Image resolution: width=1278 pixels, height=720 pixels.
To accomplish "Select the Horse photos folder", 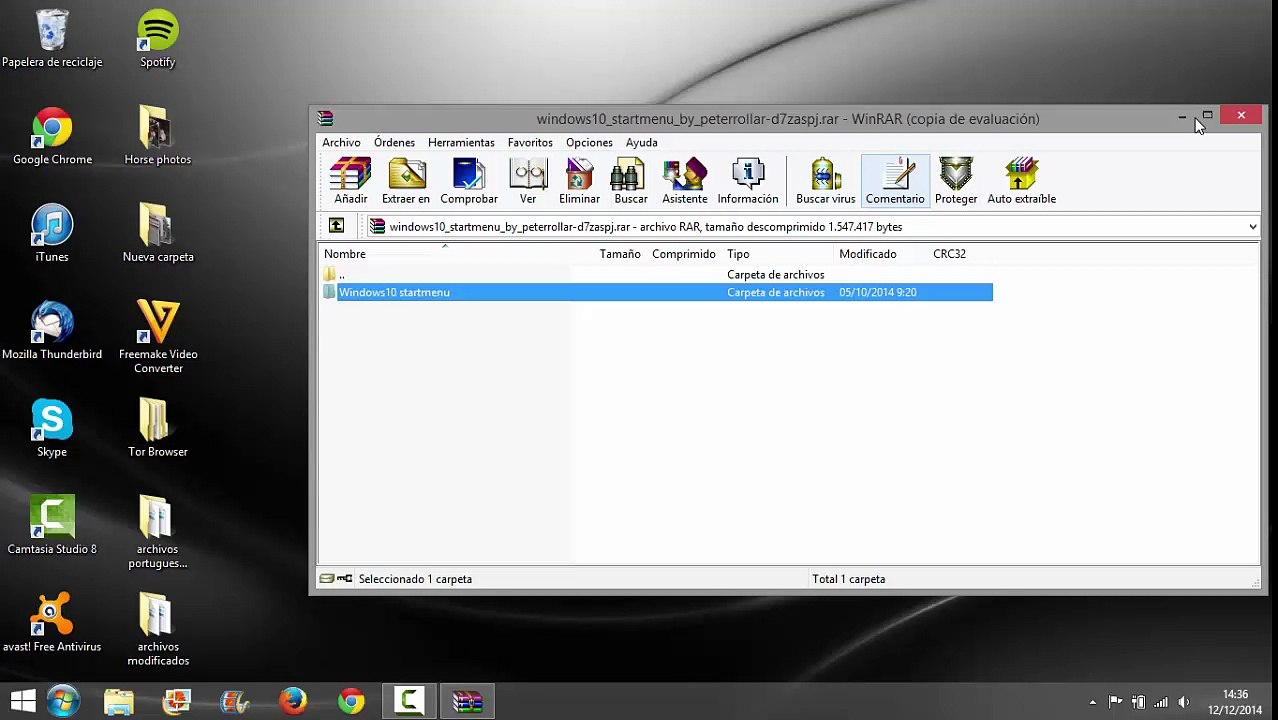I will [x=157, y=136].
